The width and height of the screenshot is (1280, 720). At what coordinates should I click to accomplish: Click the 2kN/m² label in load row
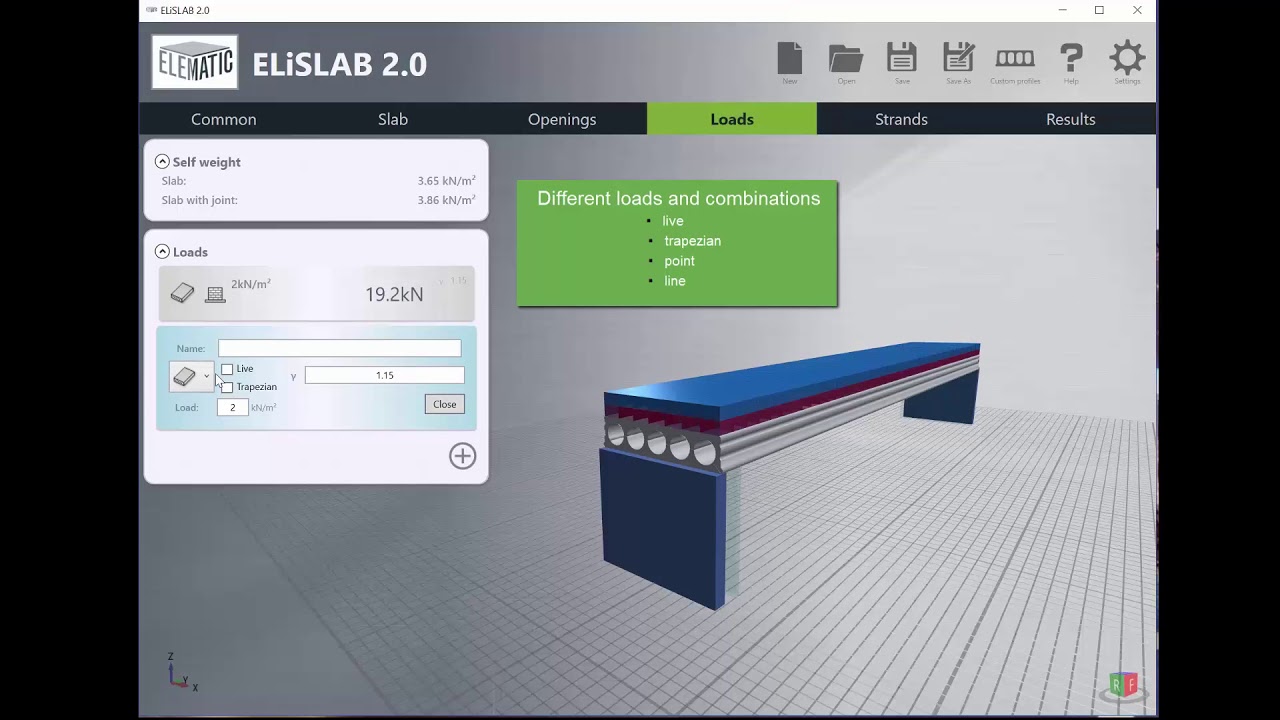(251, 284)
